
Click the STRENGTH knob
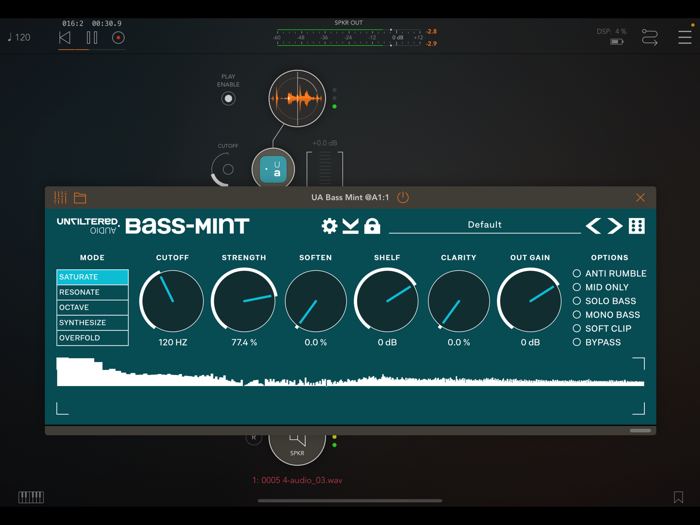click(x=244, y=300)
